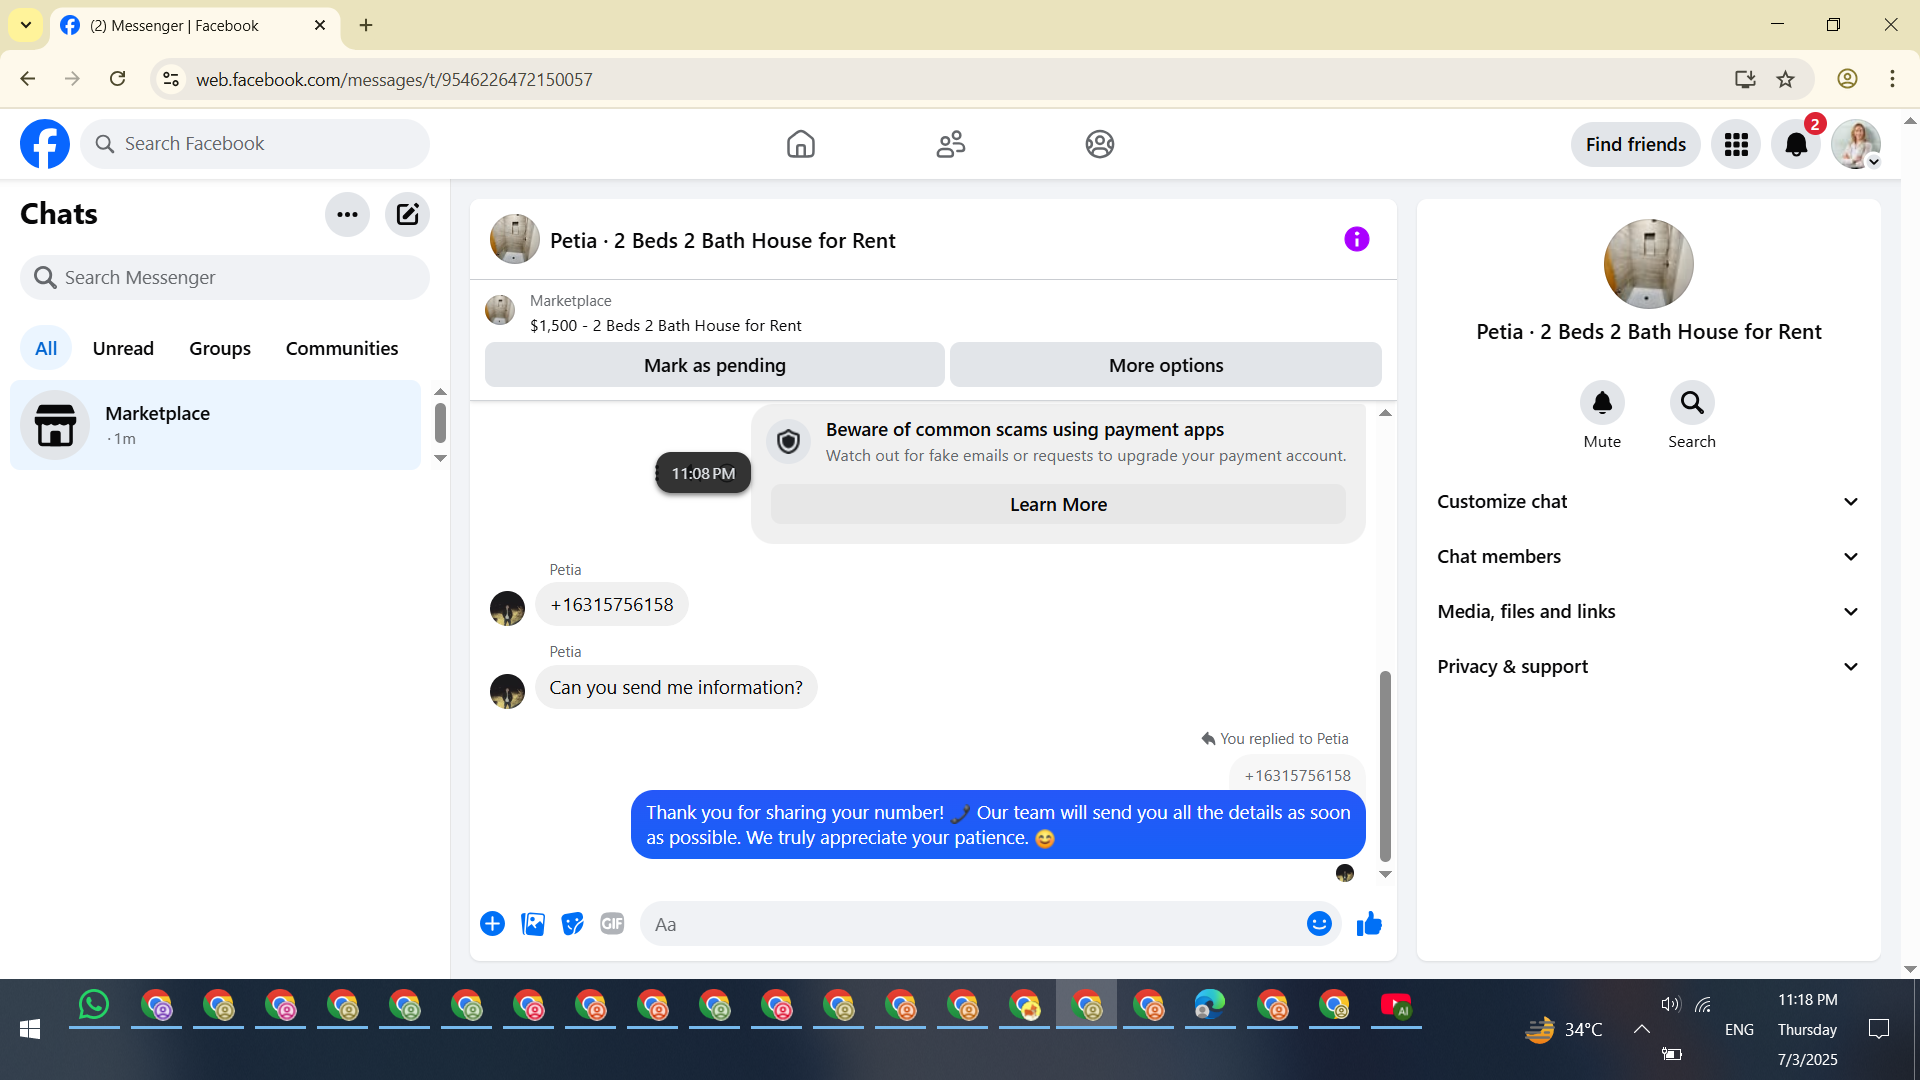The image size is (1920, 1080).
Task: Open more actions plus icon
Action: (x=492, y=924)
